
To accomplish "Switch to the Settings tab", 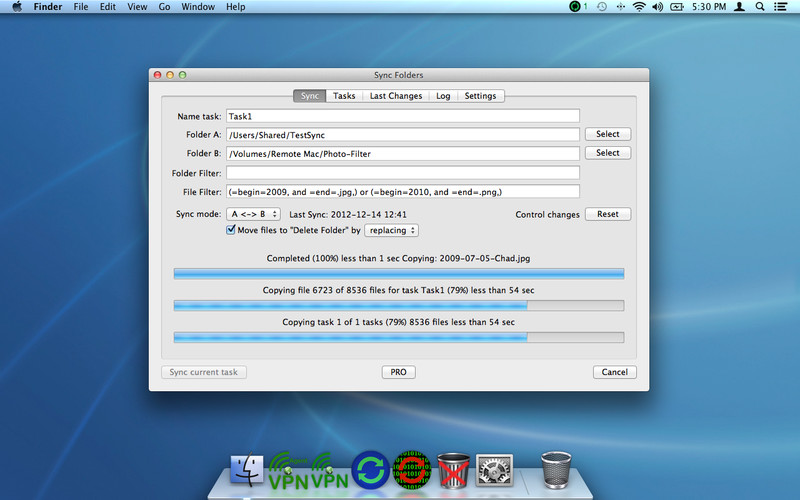I will coord(480,96).
